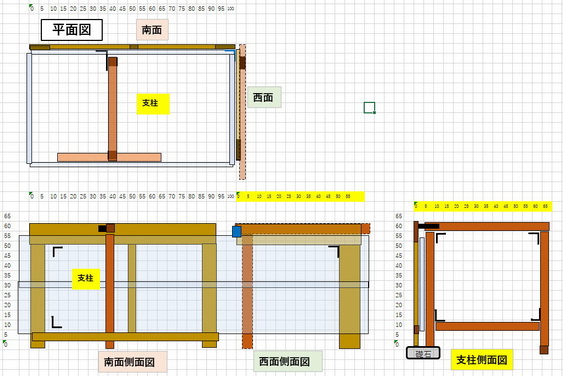Click the bottom-left L bracket in the south elevation

(x=57, y=322)
